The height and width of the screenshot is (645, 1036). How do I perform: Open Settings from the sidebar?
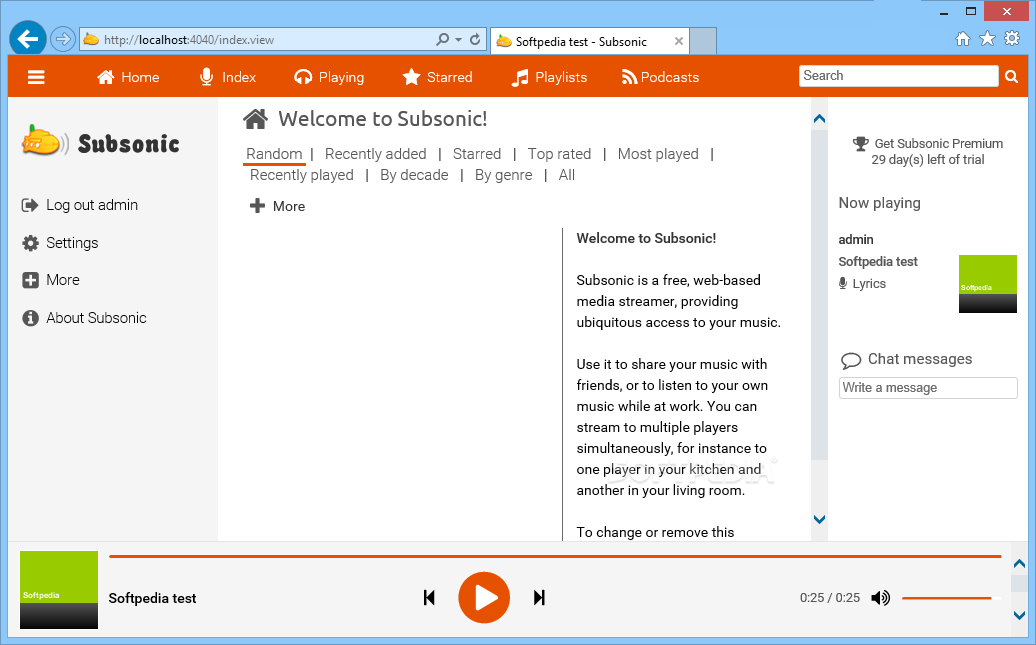(72, 243)
